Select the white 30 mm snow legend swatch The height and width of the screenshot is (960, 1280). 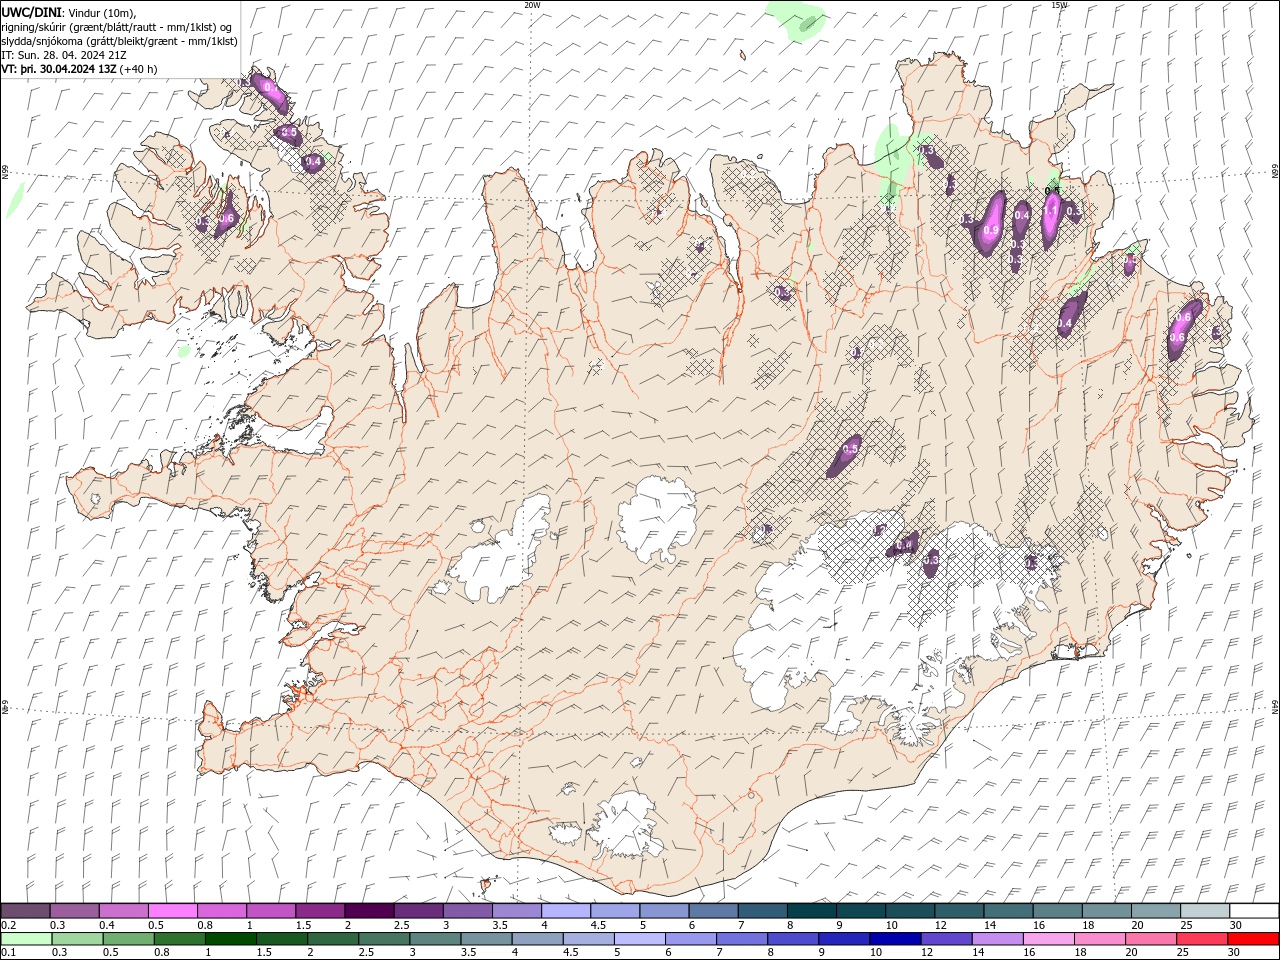pyautogui.click(x=1255, y=911)
